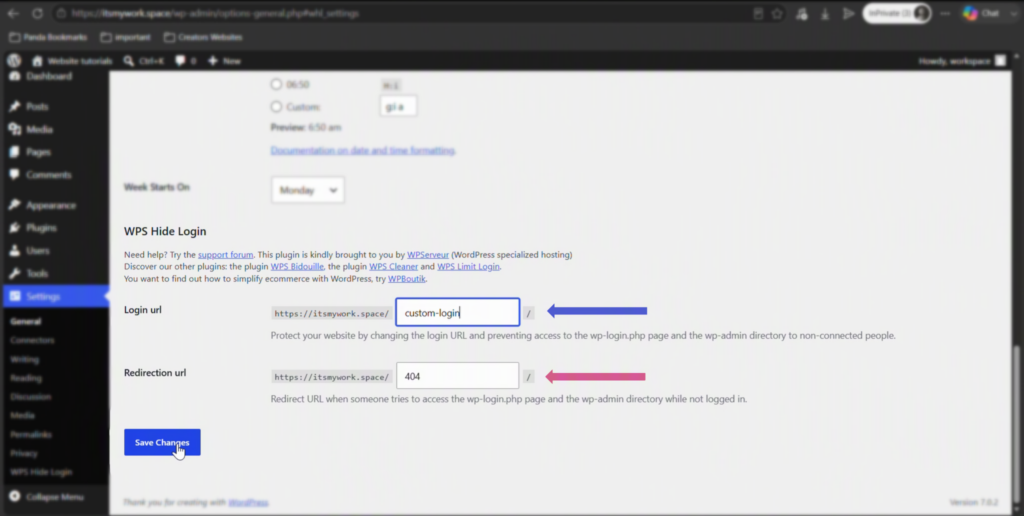Click the site info lock icon in address bar

pos(60,13)
